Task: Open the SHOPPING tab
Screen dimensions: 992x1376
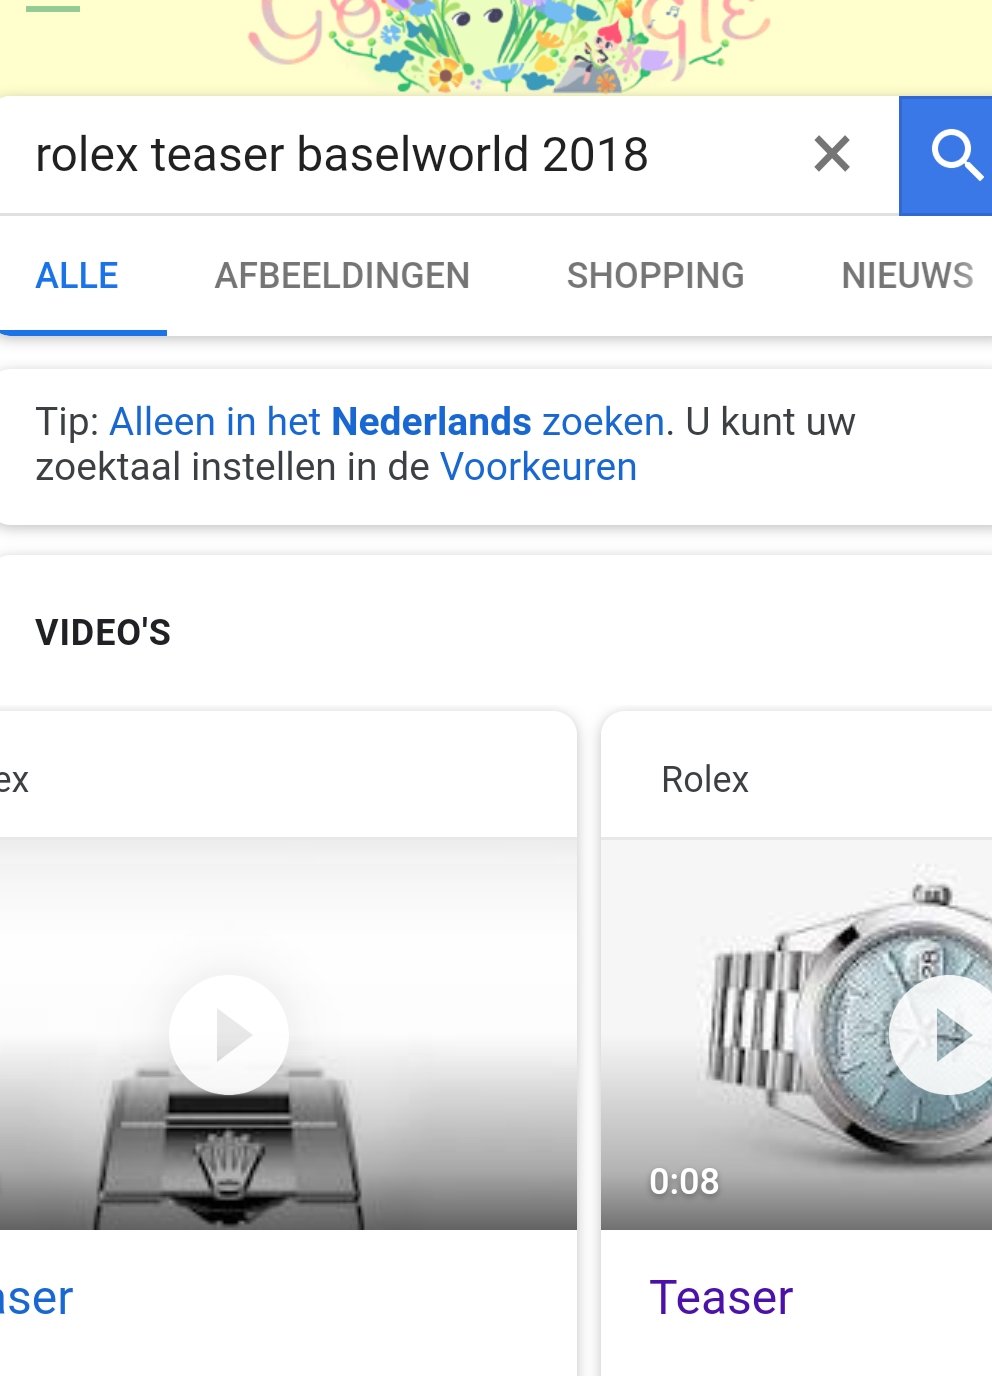Action: pos(655,275)
